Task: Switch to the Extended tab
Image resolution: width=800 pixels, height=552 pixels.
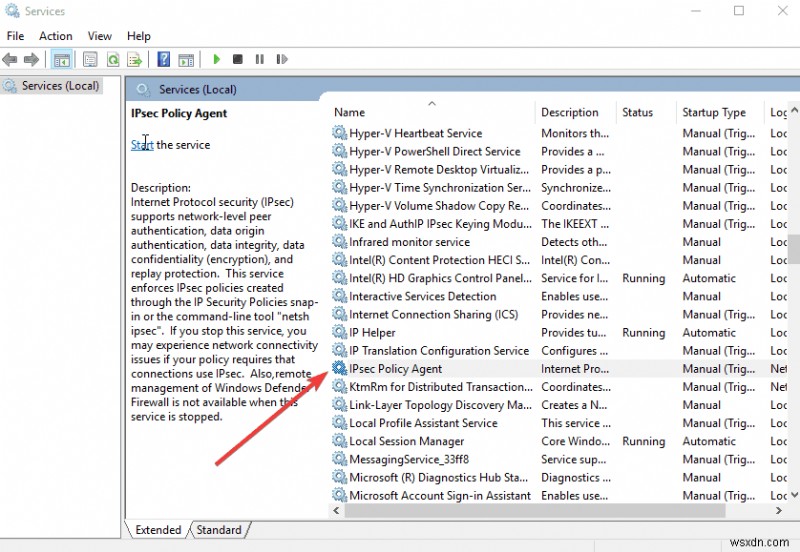Action: pos(158,530)
